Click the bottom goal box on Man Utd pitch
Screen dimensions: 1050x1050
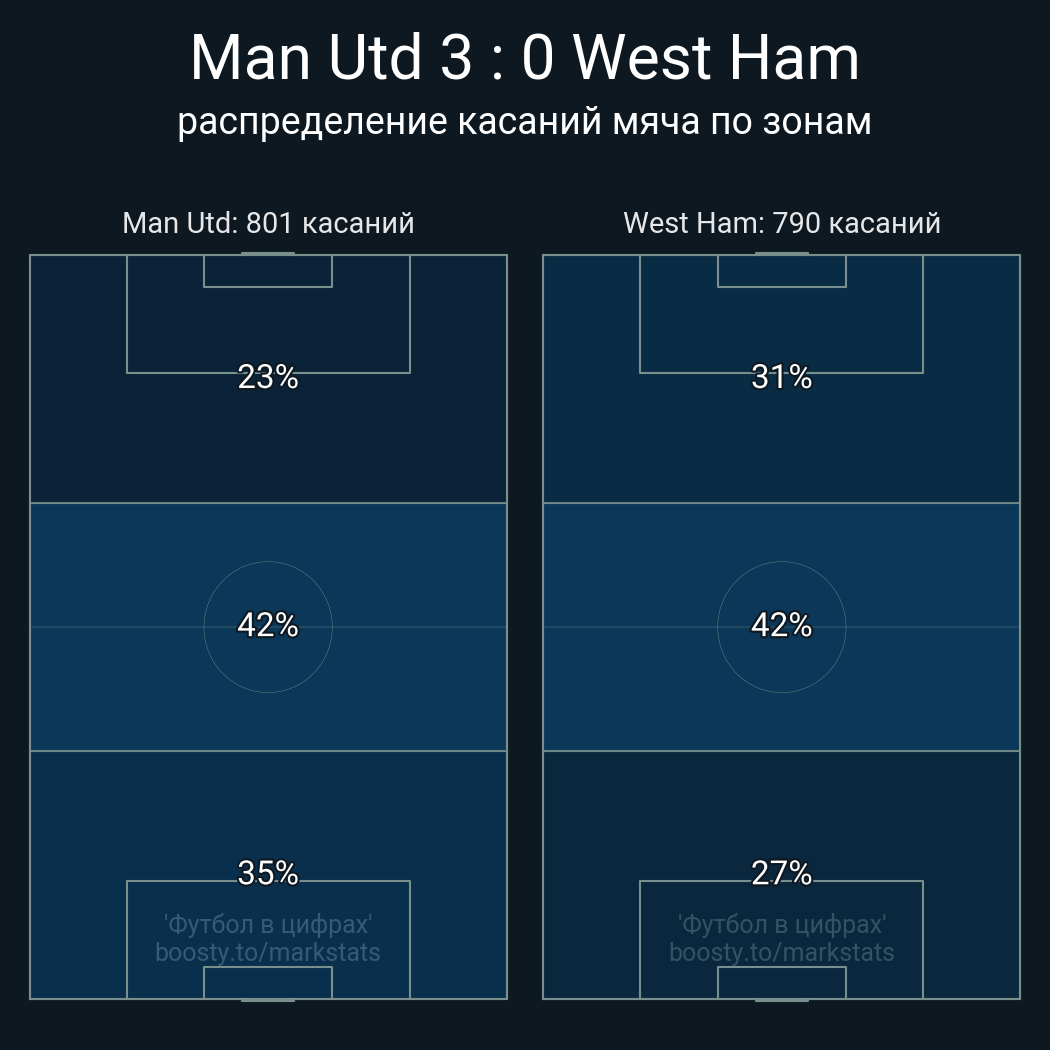pyautogui.click(x=268, y=982)
